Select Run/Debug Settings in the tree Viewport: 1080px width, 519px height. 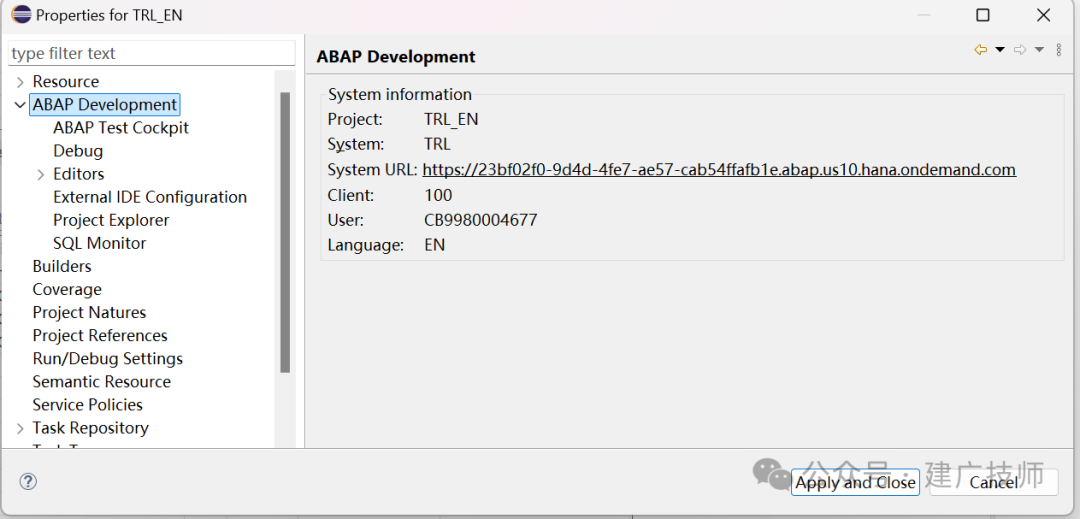107,359
